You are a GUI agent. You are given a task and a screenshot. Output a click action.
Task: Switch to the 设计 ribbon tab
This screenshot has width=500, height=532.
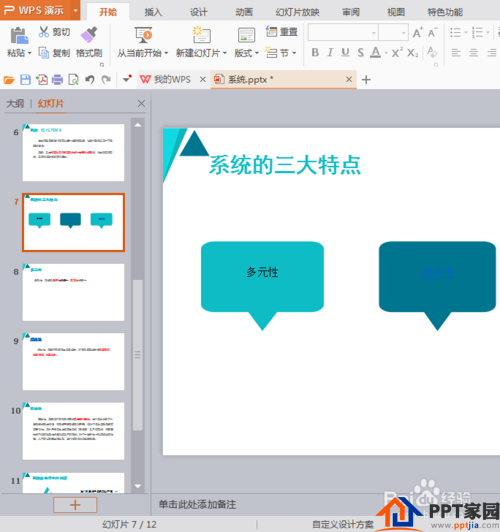(198, 12)
